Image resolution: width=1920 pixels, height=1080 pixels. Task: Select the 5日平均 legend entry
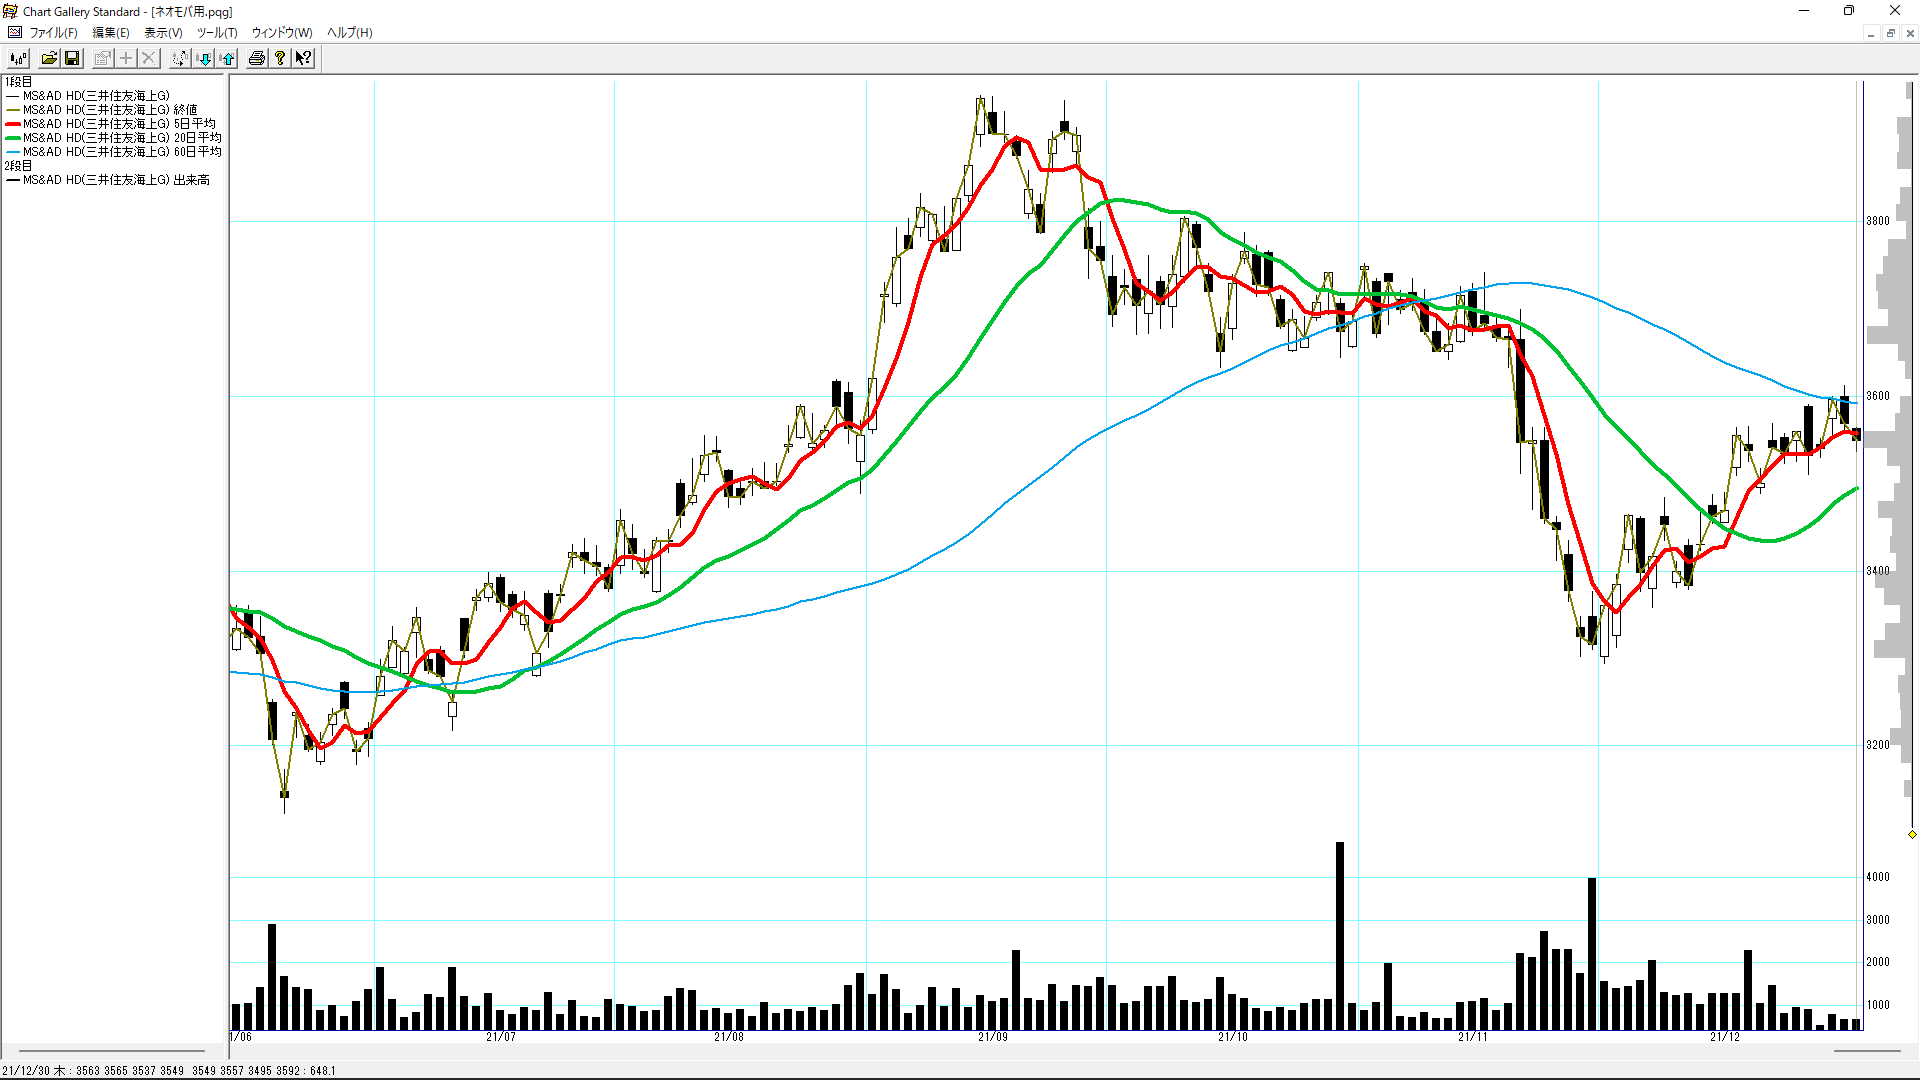coord(118,124)
